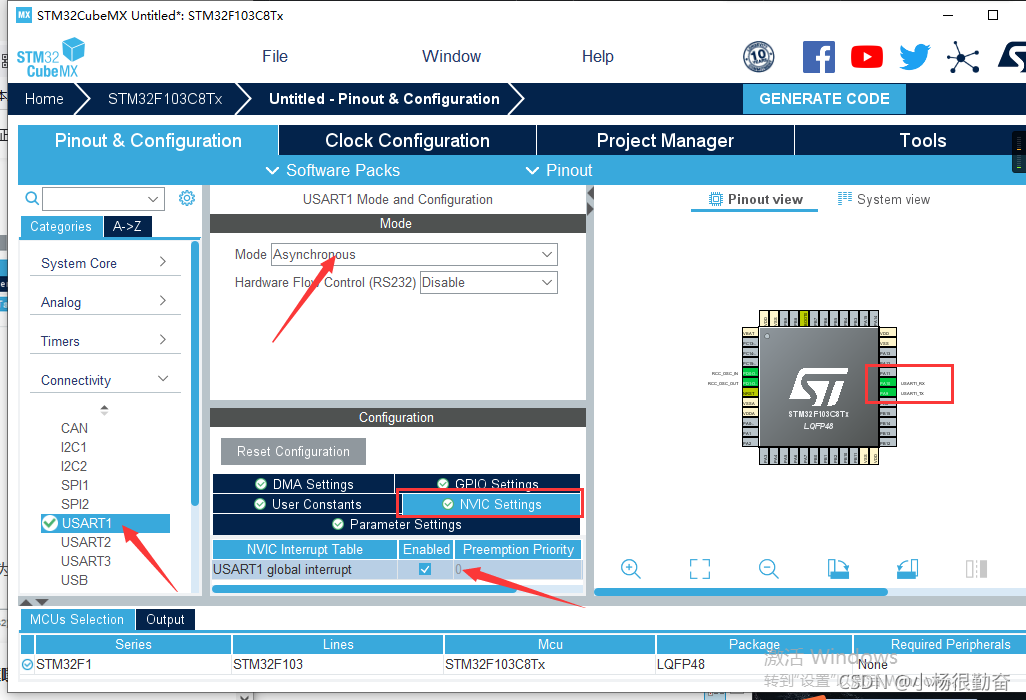Open the Pinout dropdown menu
Image resolution: width=1026 pixels, height=700 pixels.
[559, 170]
